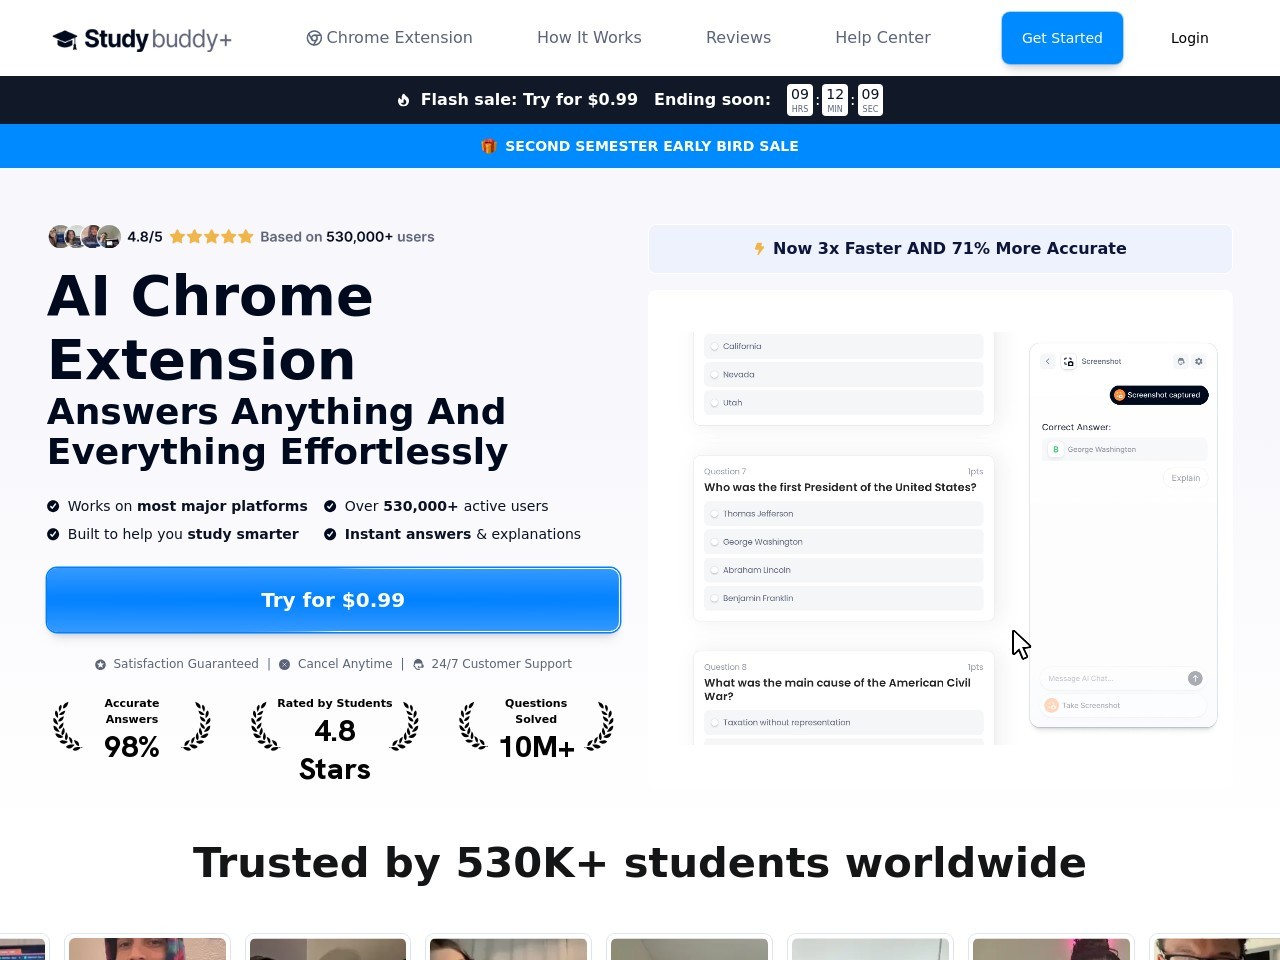Screen dimensions: 1280x960
Task: Click the gear settings icon in extension panel
Action: point(1199,361)
